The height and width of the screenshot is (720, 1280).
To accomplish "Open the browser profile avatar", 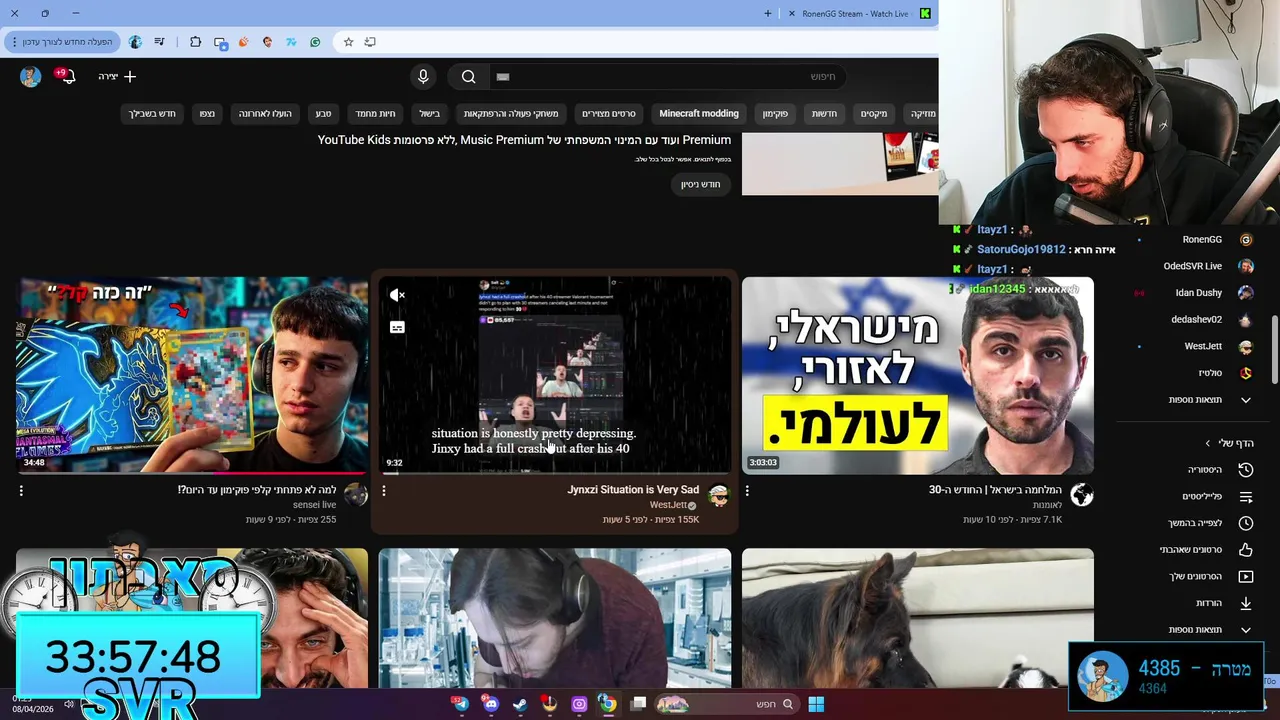I will click(135, 42).
